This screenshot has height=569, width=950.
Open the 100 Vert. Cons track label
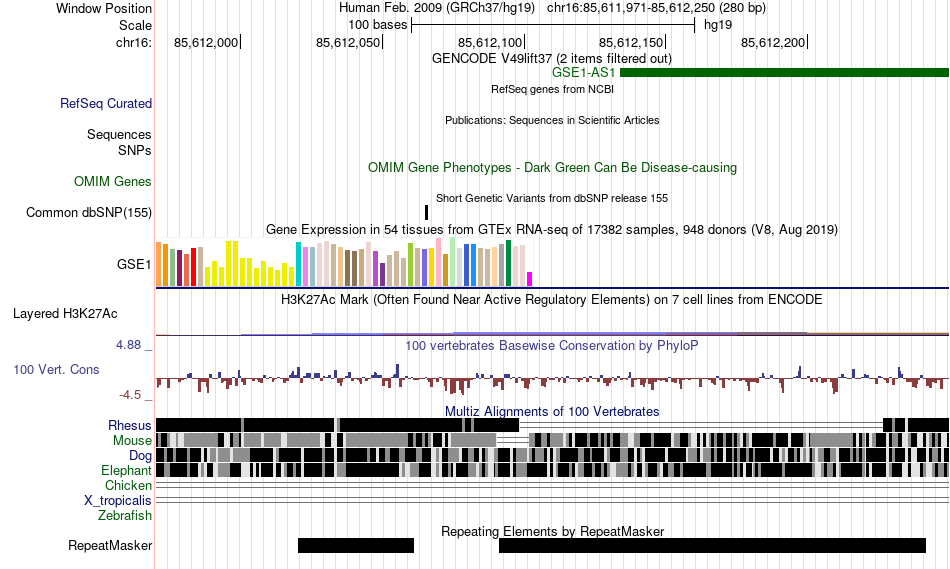[56, 370]
